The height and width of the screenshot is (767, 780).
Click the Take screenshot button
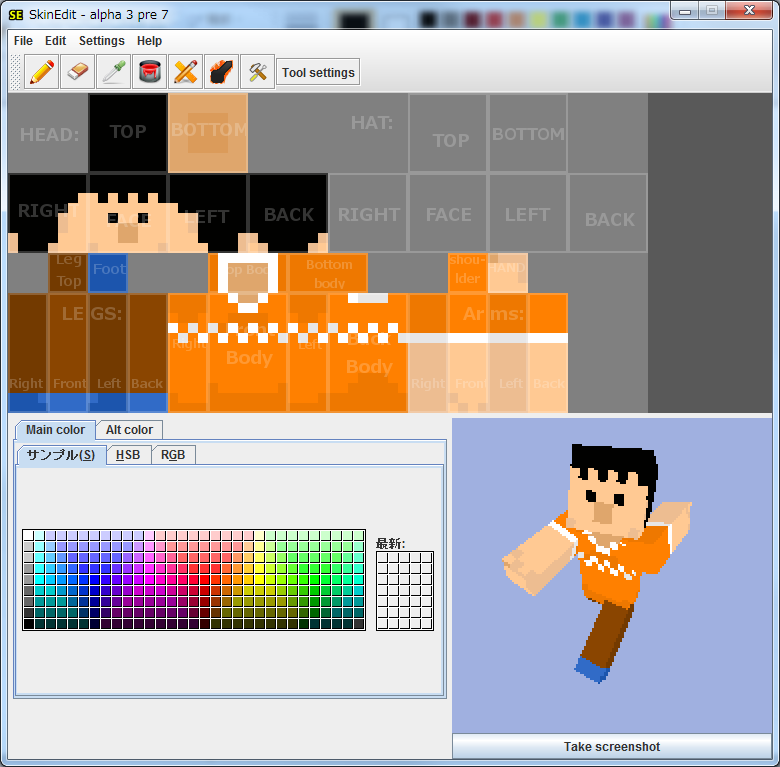612,747
